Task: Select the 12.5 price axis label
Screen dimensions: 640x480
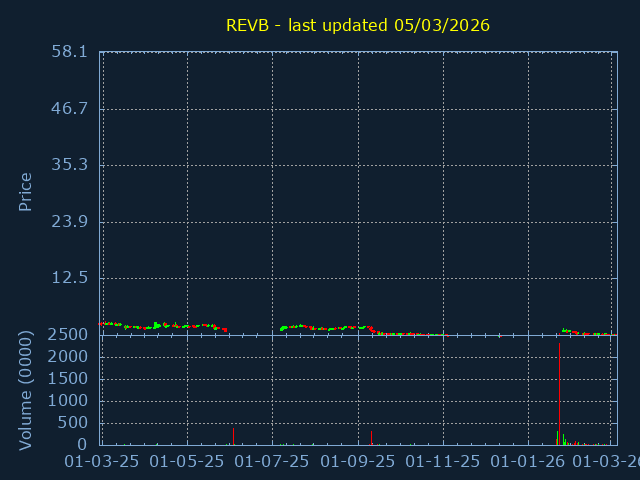Action: 69,277
